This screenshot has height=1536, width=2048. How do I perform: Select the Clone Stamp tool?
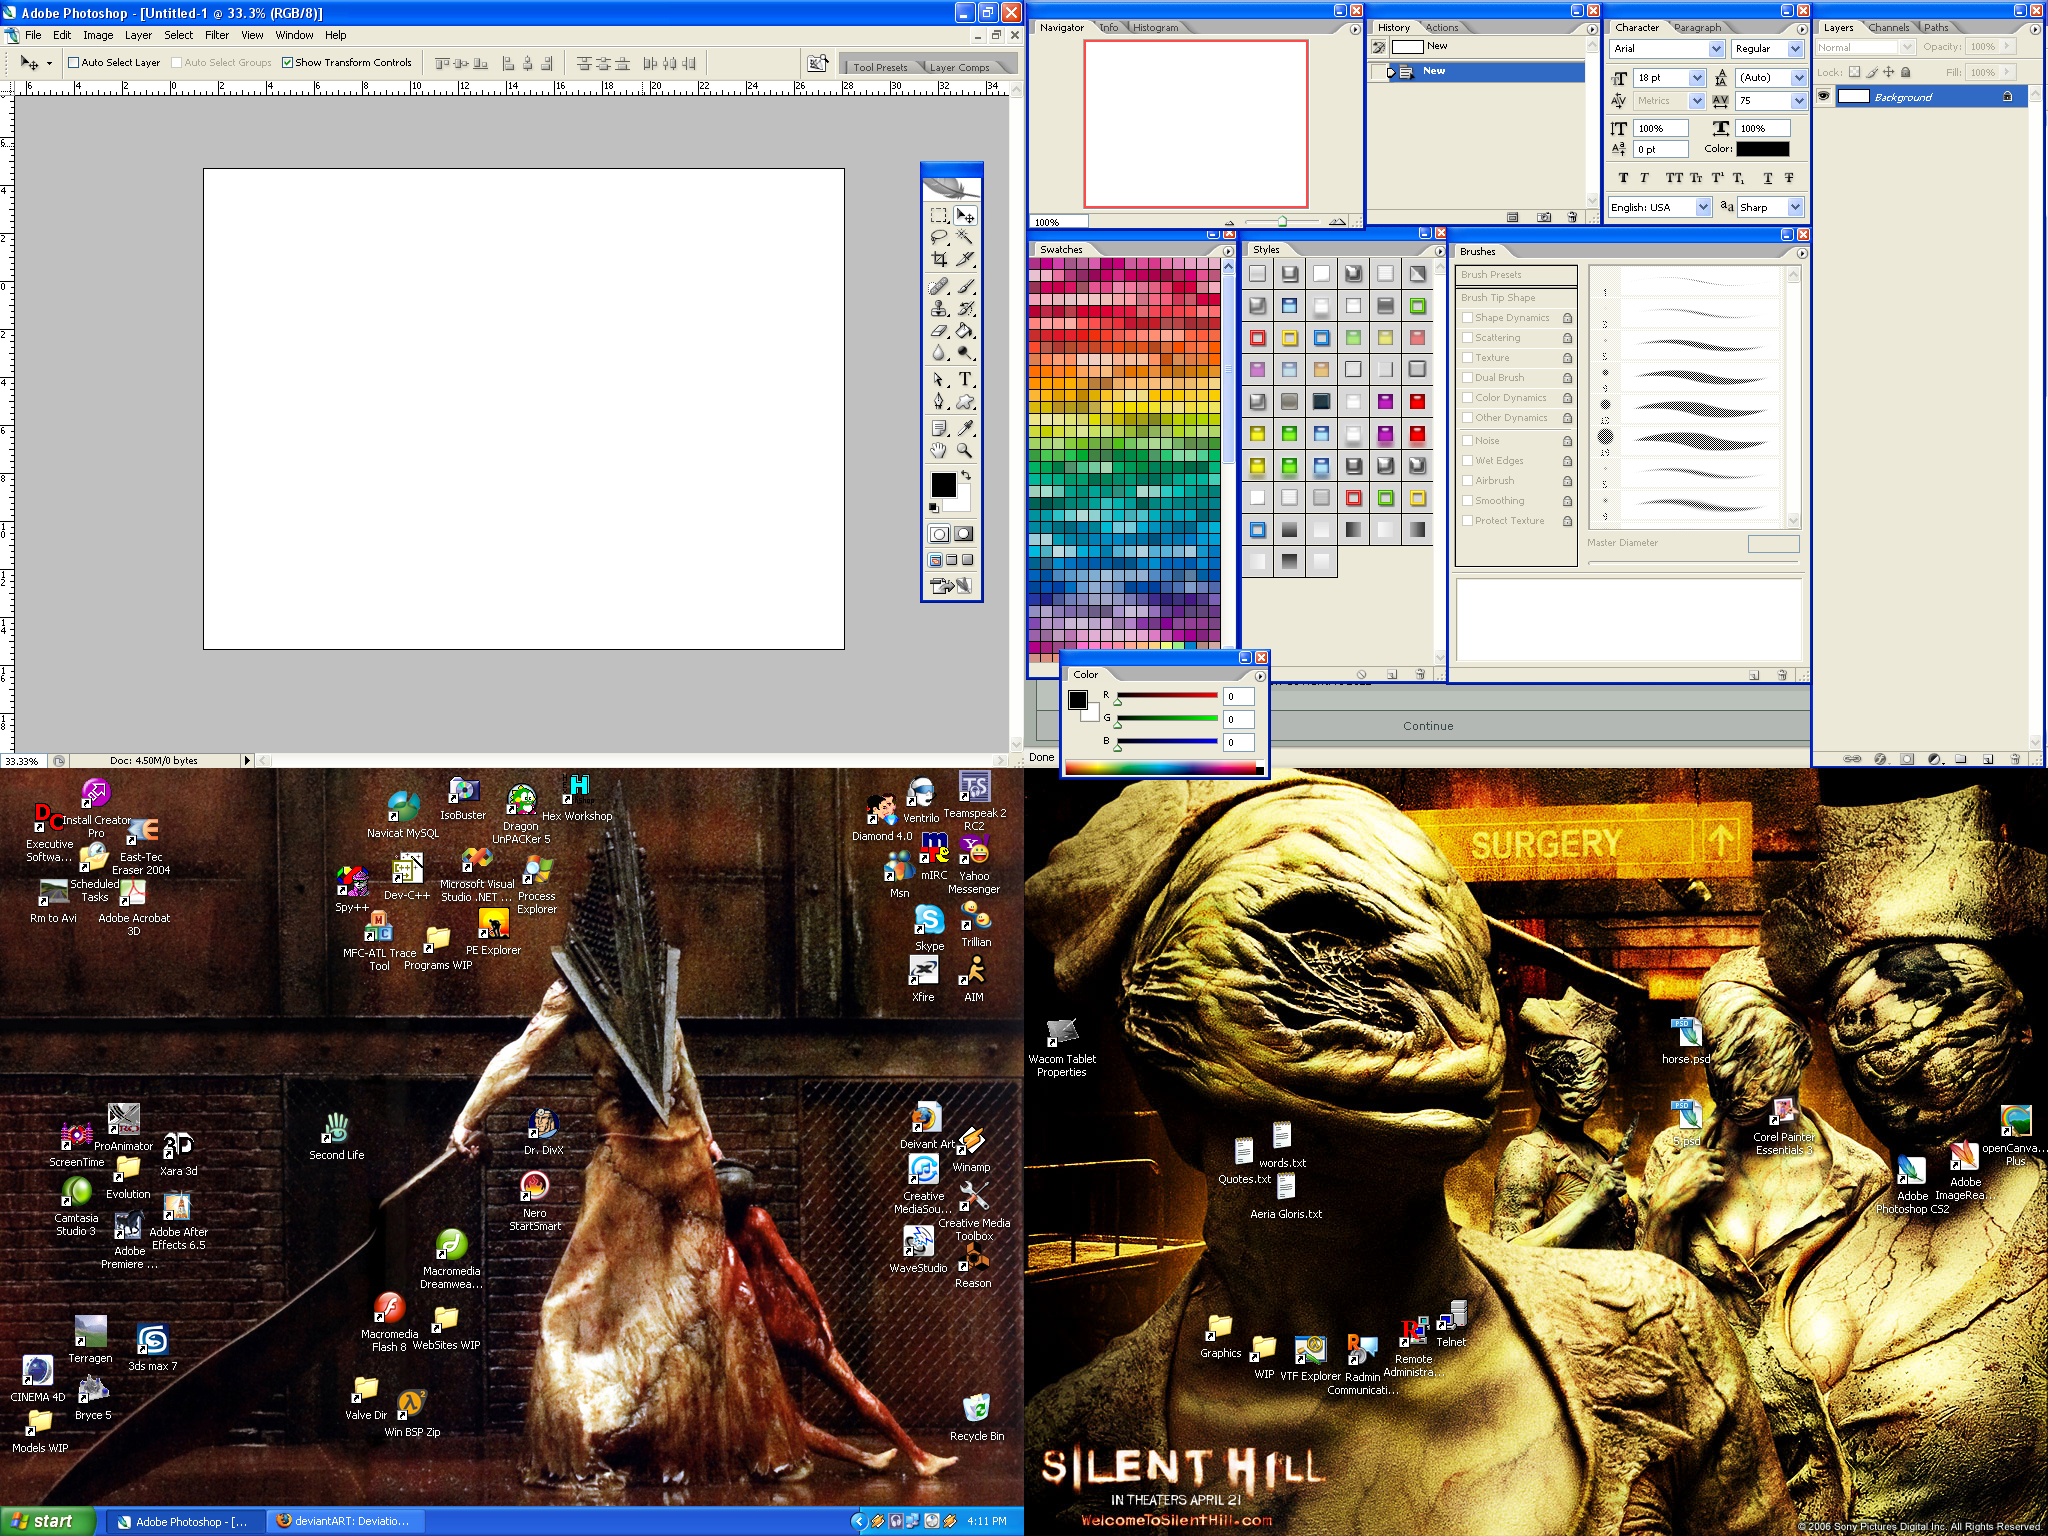938,308
